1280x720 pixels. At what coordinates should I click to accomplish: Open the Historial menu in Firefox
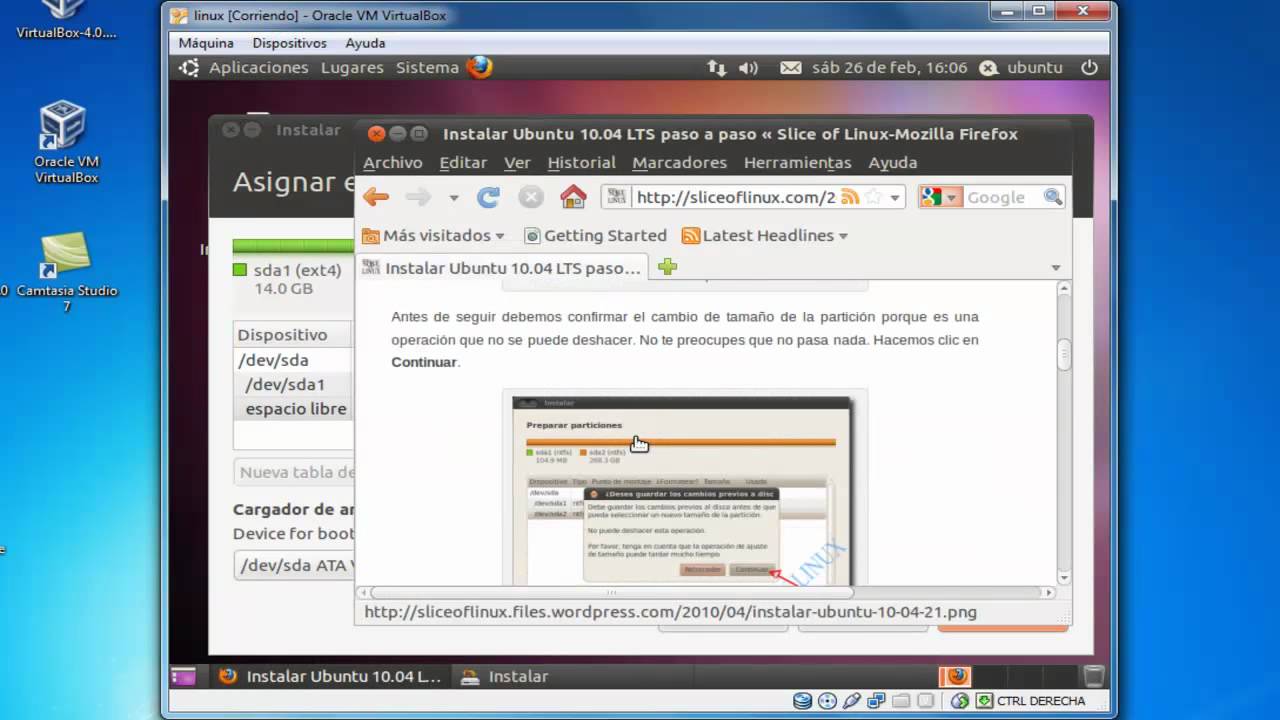[581, 162]
